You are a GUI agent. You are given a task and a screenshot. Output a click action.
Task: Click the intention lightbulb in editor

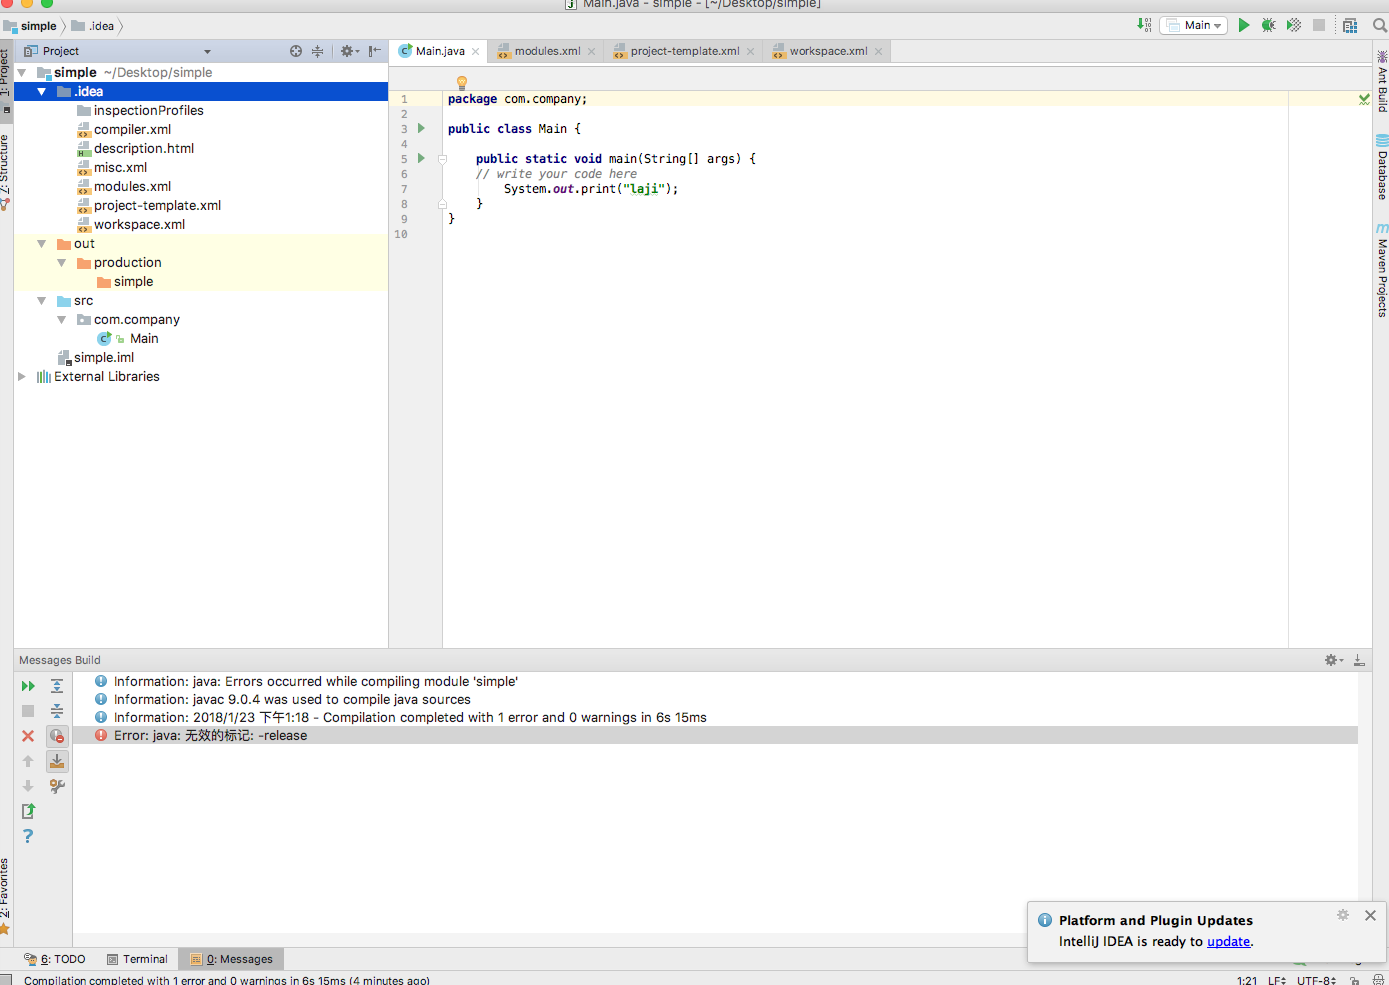[x=462, y=83]
